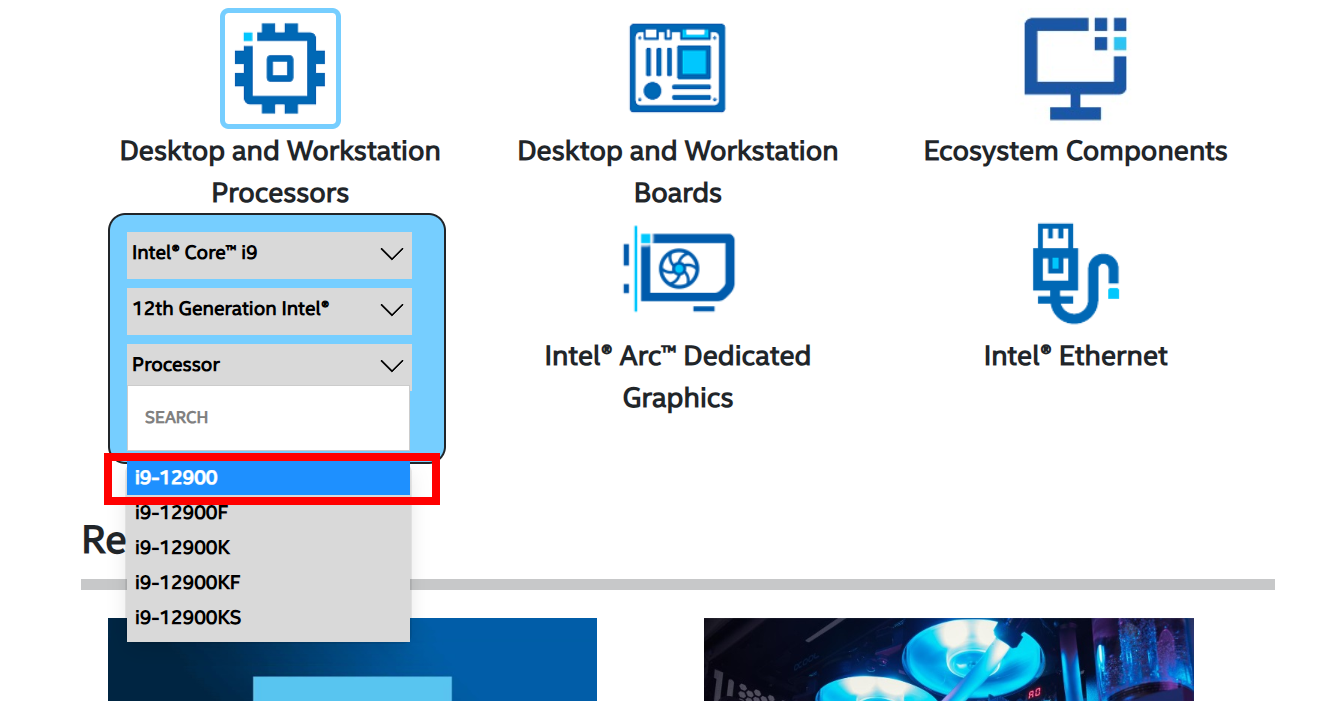The image size is (1322, 701).
Task: Click the Intel Ethernet text label
Action: (x=1075, y=356)
